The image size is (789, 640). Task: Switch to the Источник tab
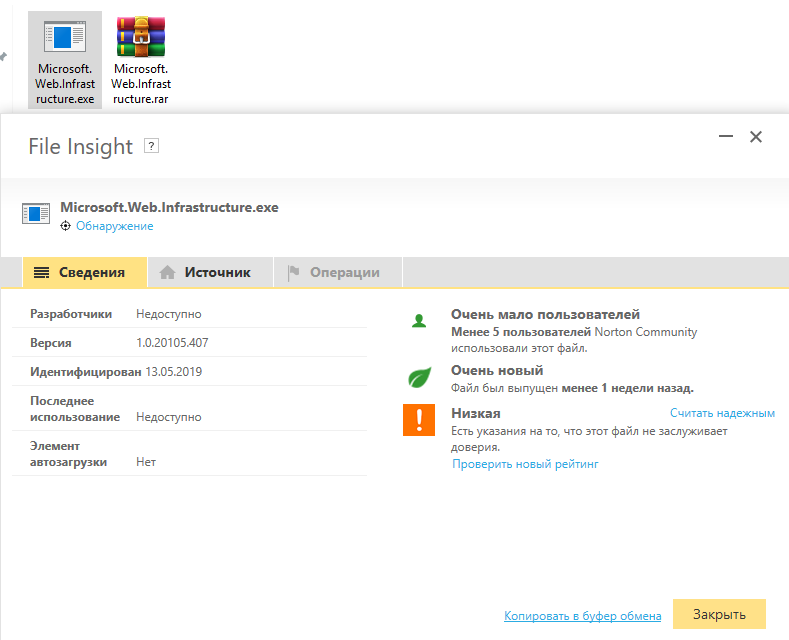tap(210, 272)
